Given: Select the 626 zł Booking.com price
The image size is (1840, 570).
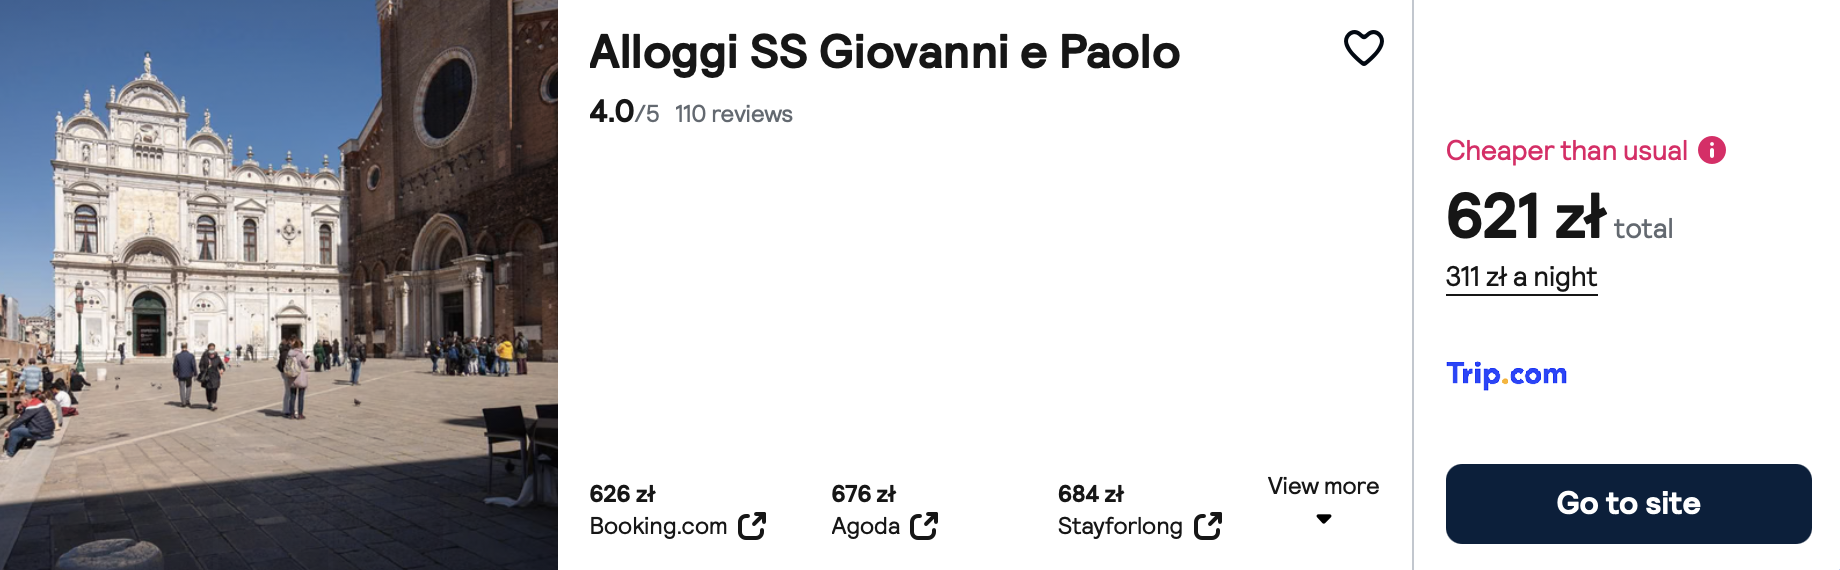Looking at the screenshot, I should 622,494.
